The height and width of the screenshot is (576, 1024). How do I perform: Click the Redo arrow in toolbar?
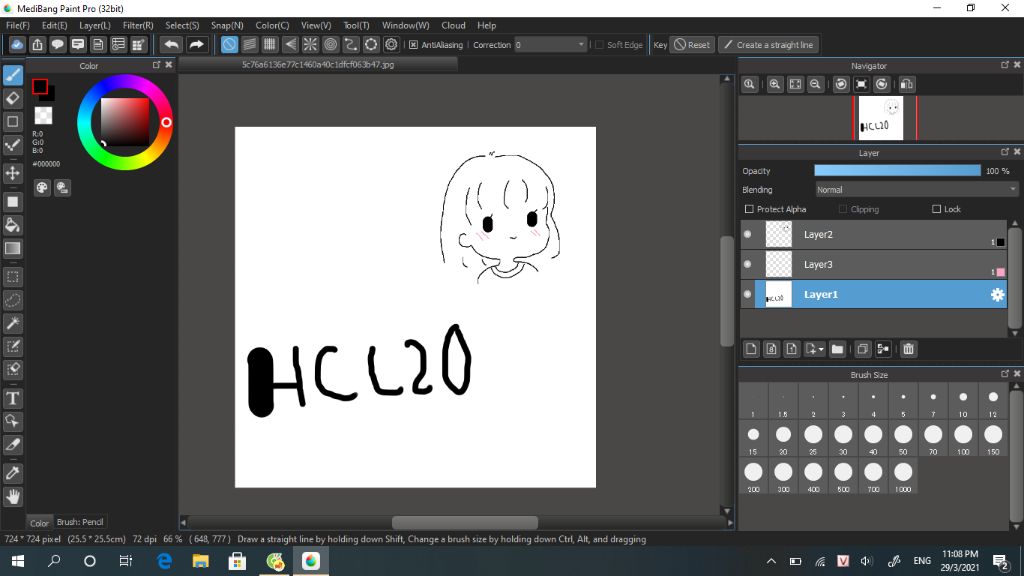tap(196, 44)
